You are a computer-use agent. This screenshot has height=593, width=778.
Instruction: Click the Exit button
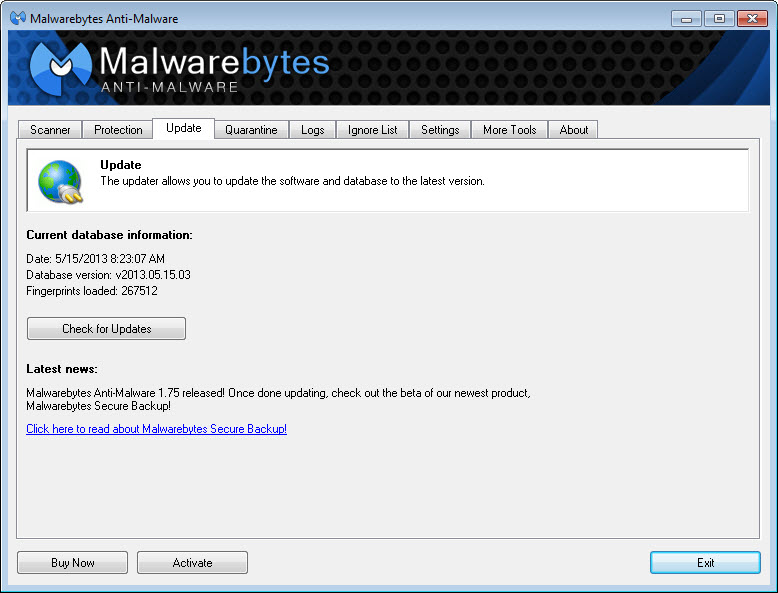point(705,563)
